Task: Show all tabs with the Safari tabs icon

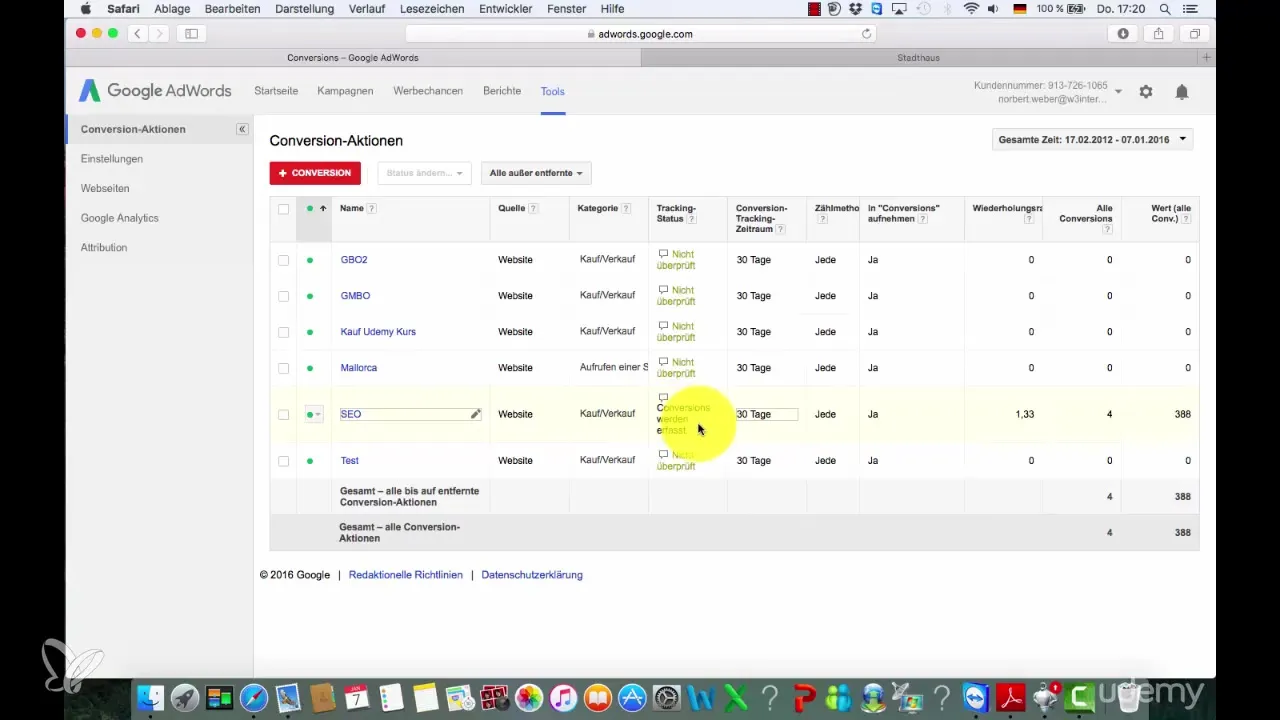Action: point(1195,33)
